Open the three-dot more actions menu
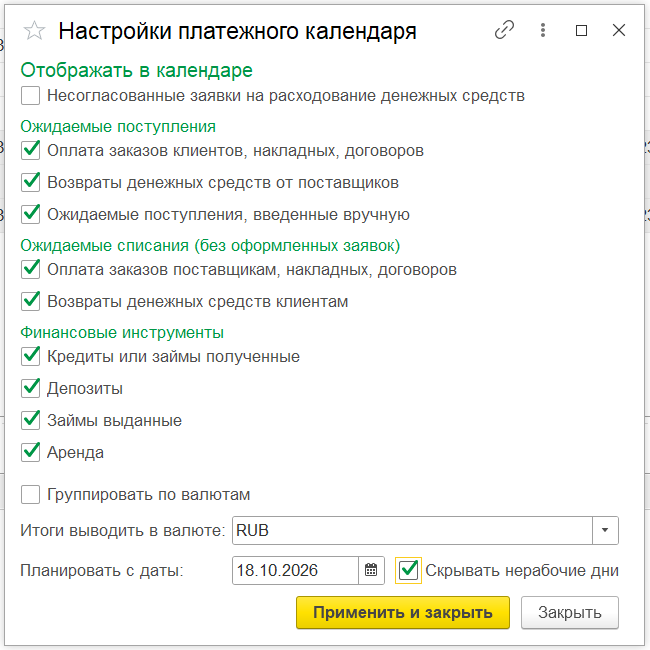 click(543, 30)
